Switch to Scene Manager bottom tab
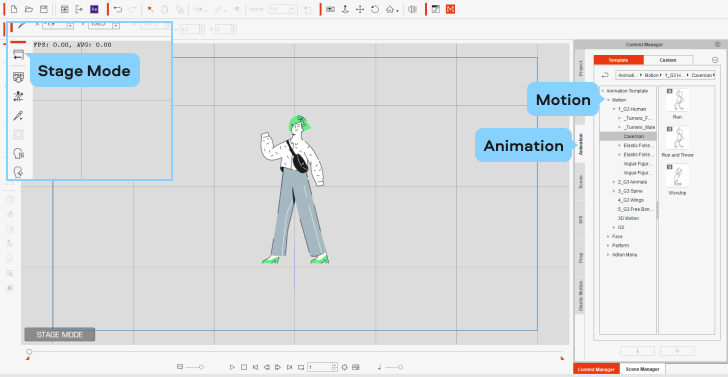This screenshot has height=377, width=728. coord(643,369)
